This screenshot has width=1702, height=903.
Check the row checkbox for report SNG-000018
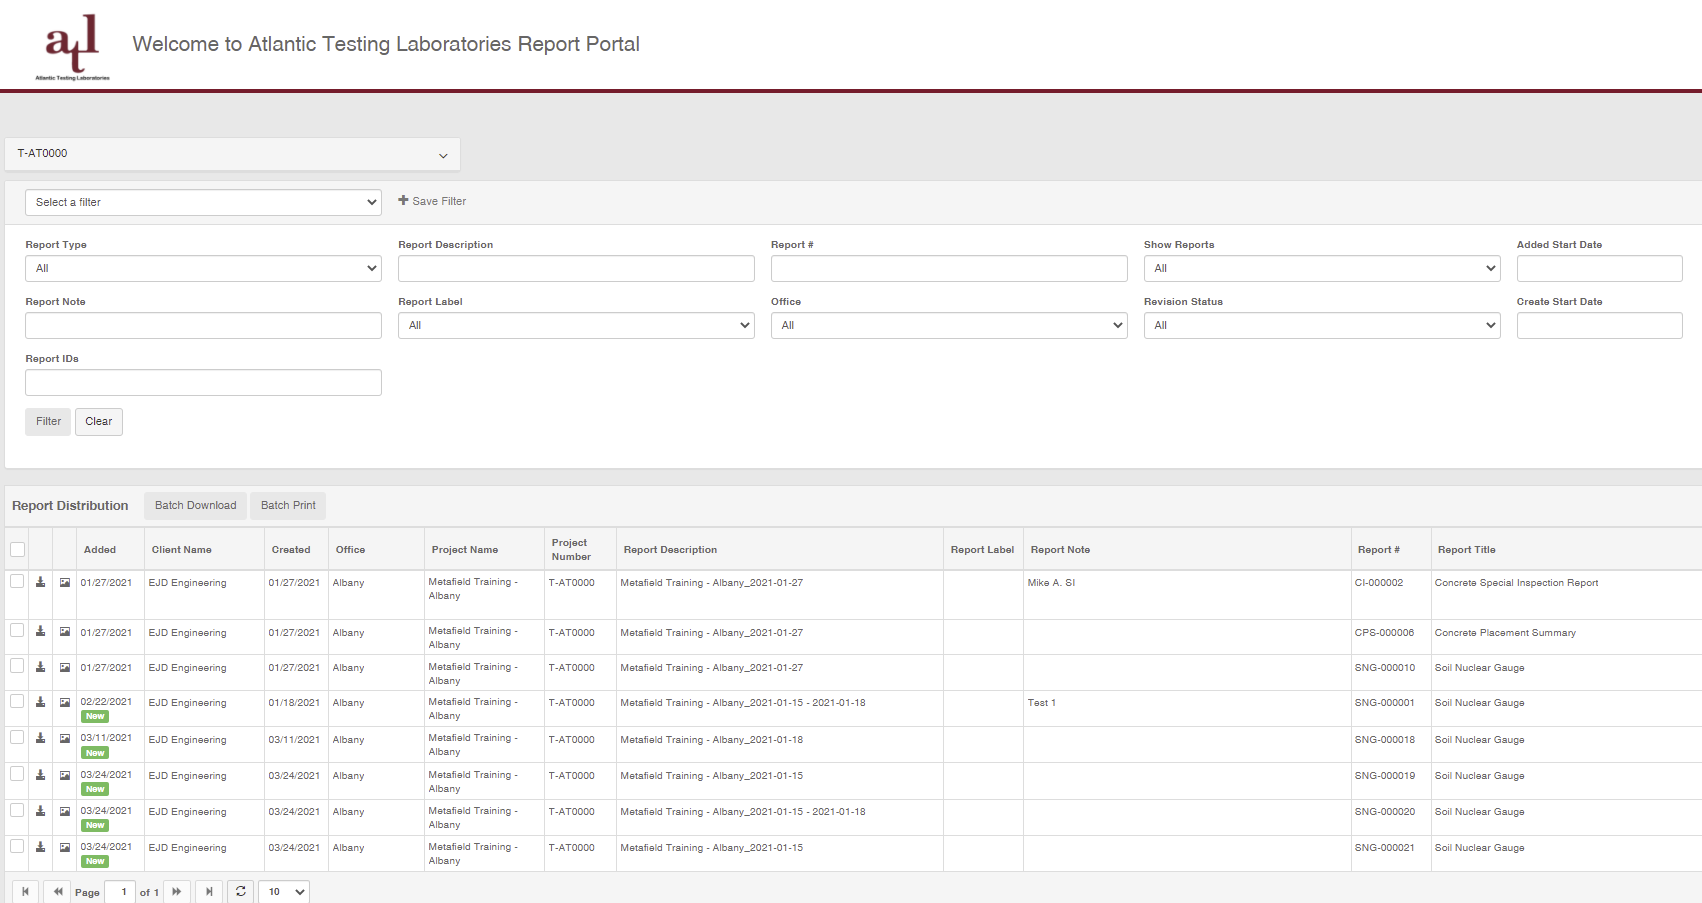pyautogui.click(x=16, y=738)
